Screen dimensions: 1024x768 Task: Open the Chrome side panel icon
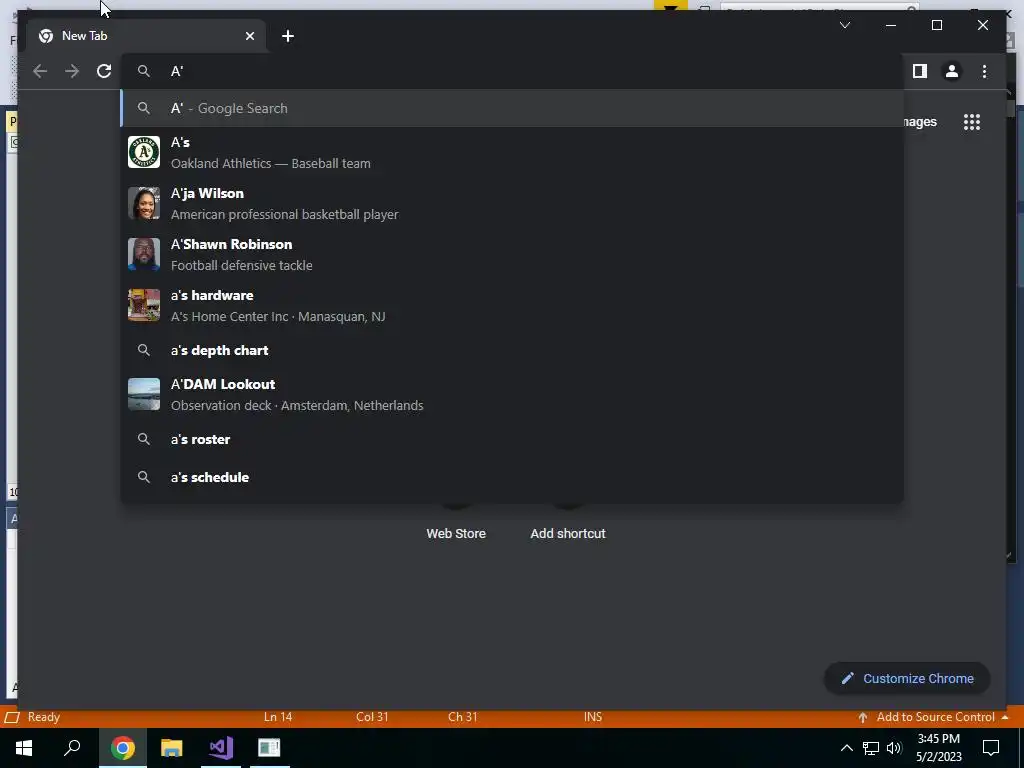tap(920, 71)
